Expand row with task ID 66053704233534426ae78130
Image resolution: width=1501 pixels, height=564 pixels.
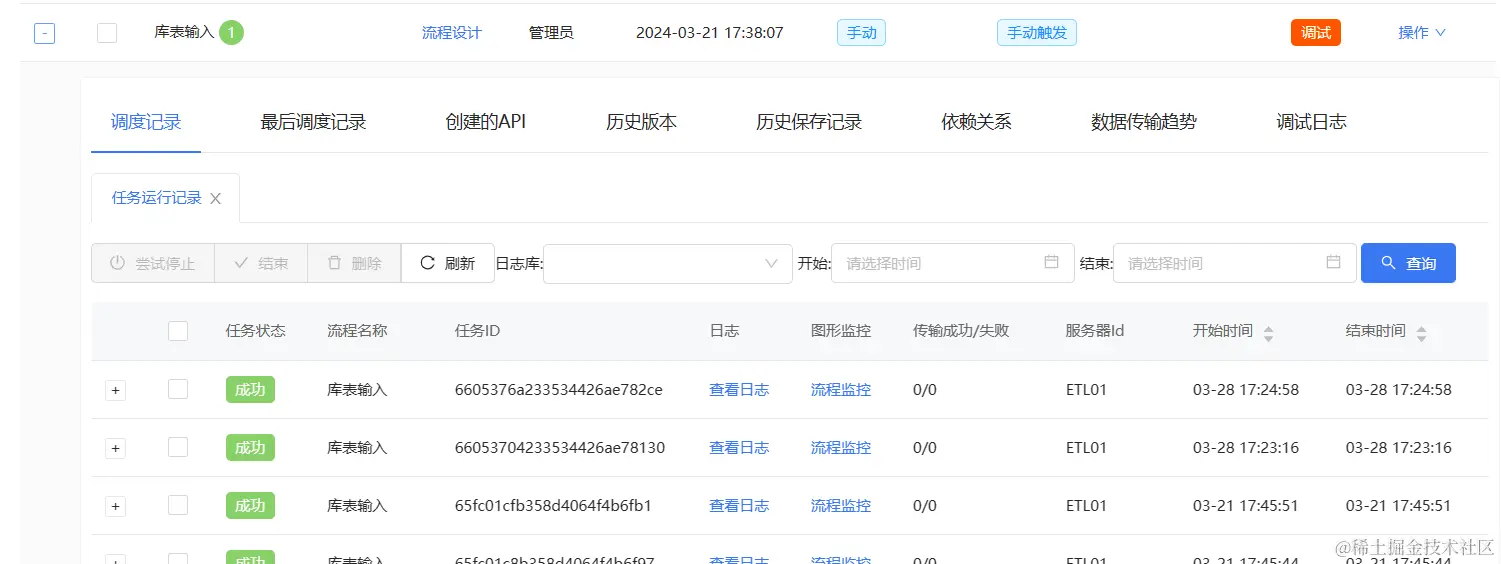[115, 448]
